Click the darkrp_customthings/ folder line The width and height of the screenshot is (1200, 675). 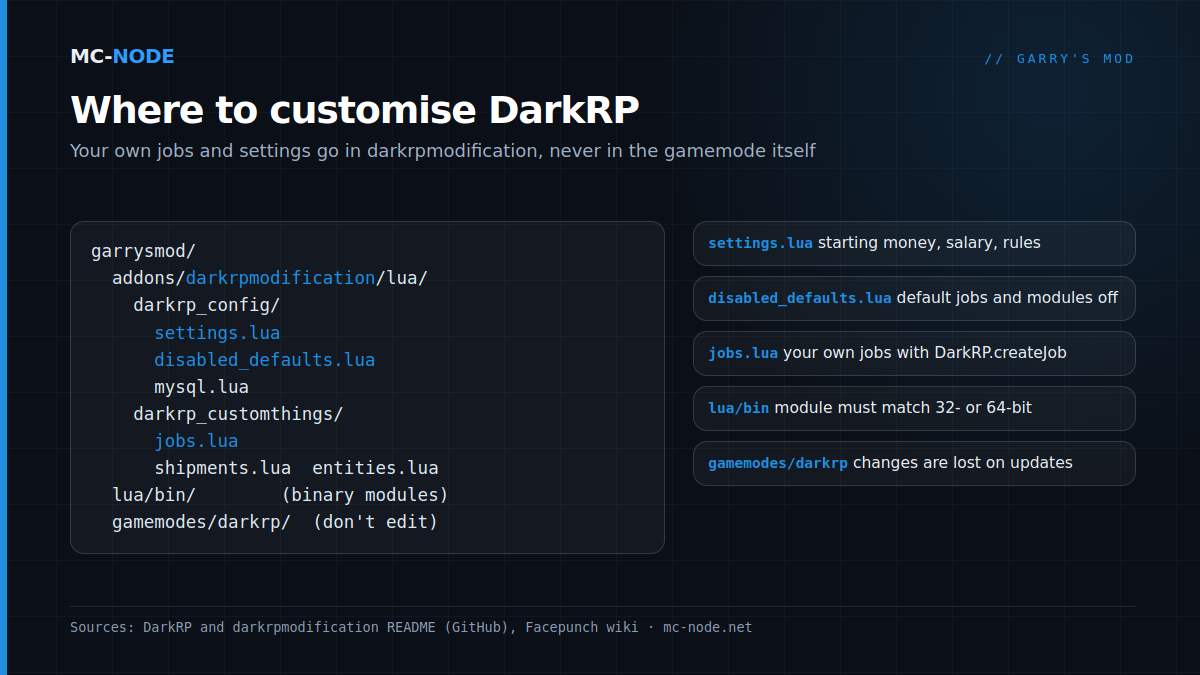click(238, 413)
